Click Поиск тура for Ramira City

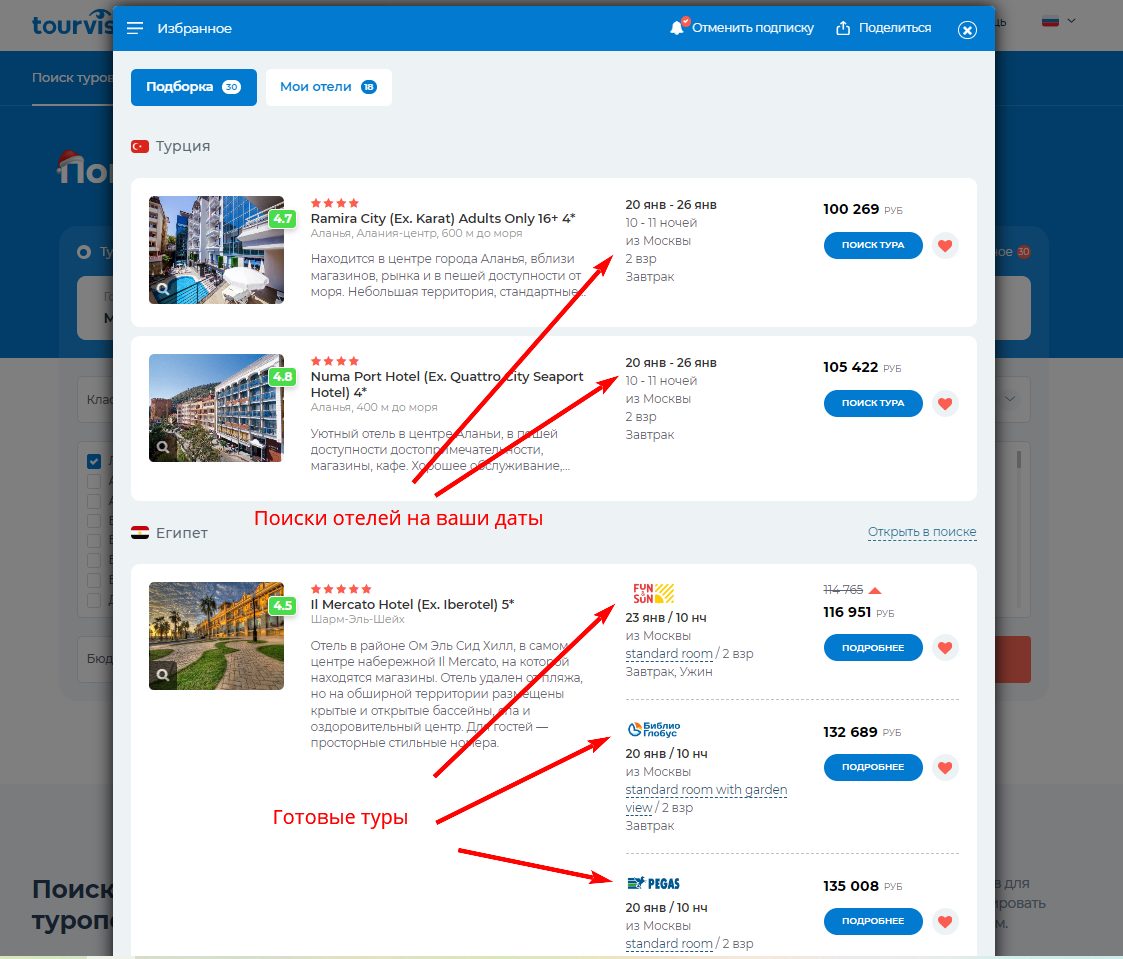coord(873,246)
